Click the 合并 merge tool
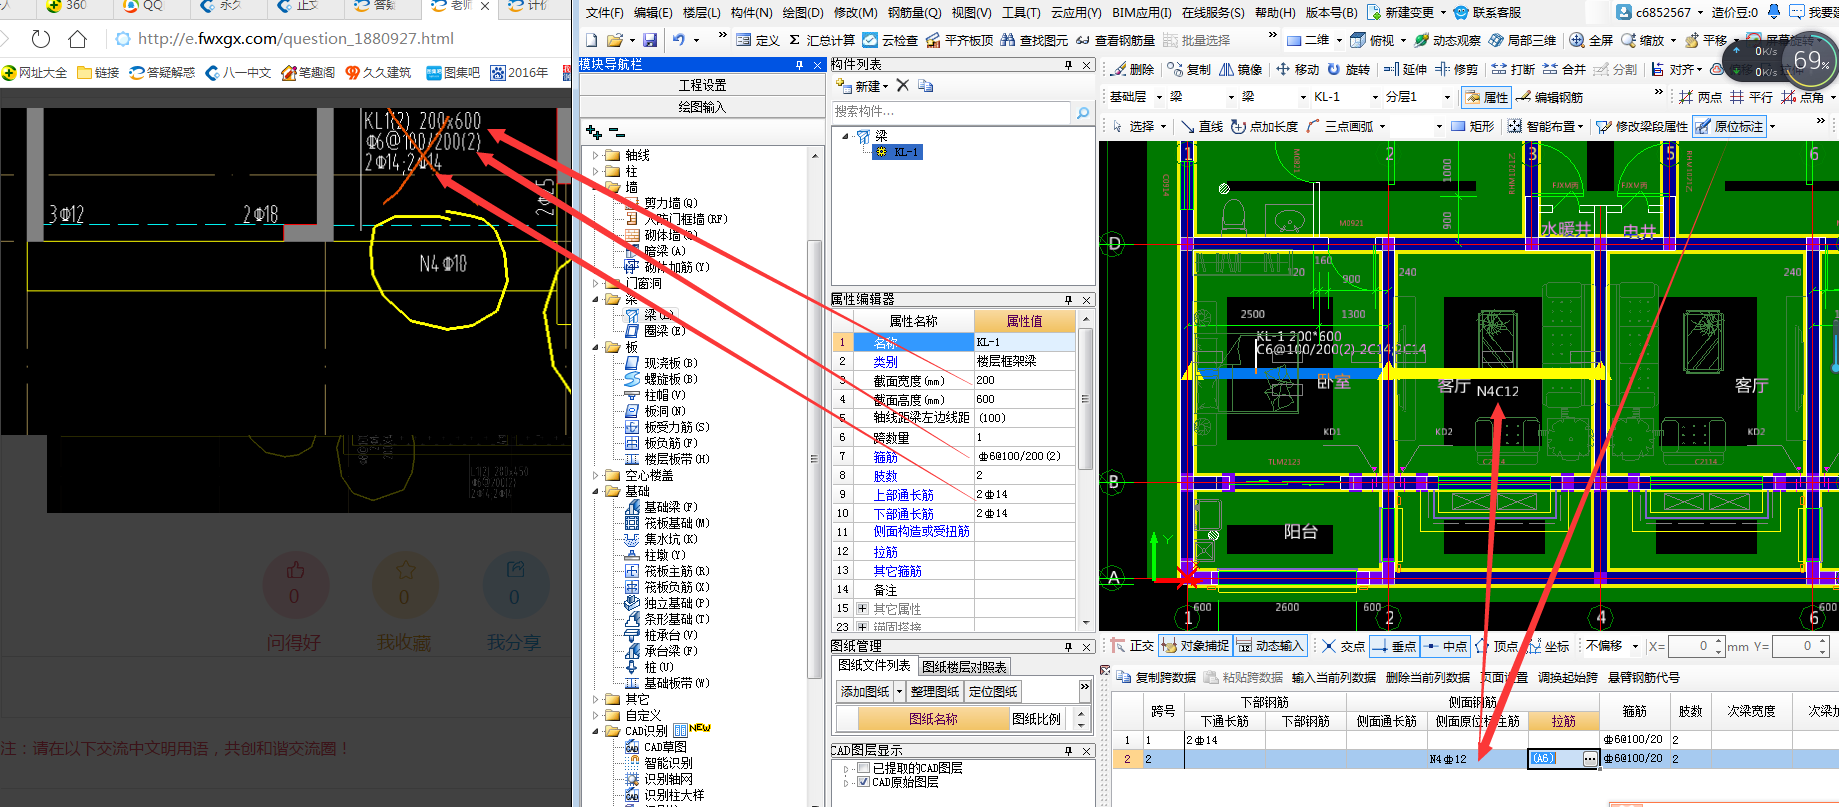Image resolution: width=1839 pixels, height=807 pixels. [x=1564, y=69]
